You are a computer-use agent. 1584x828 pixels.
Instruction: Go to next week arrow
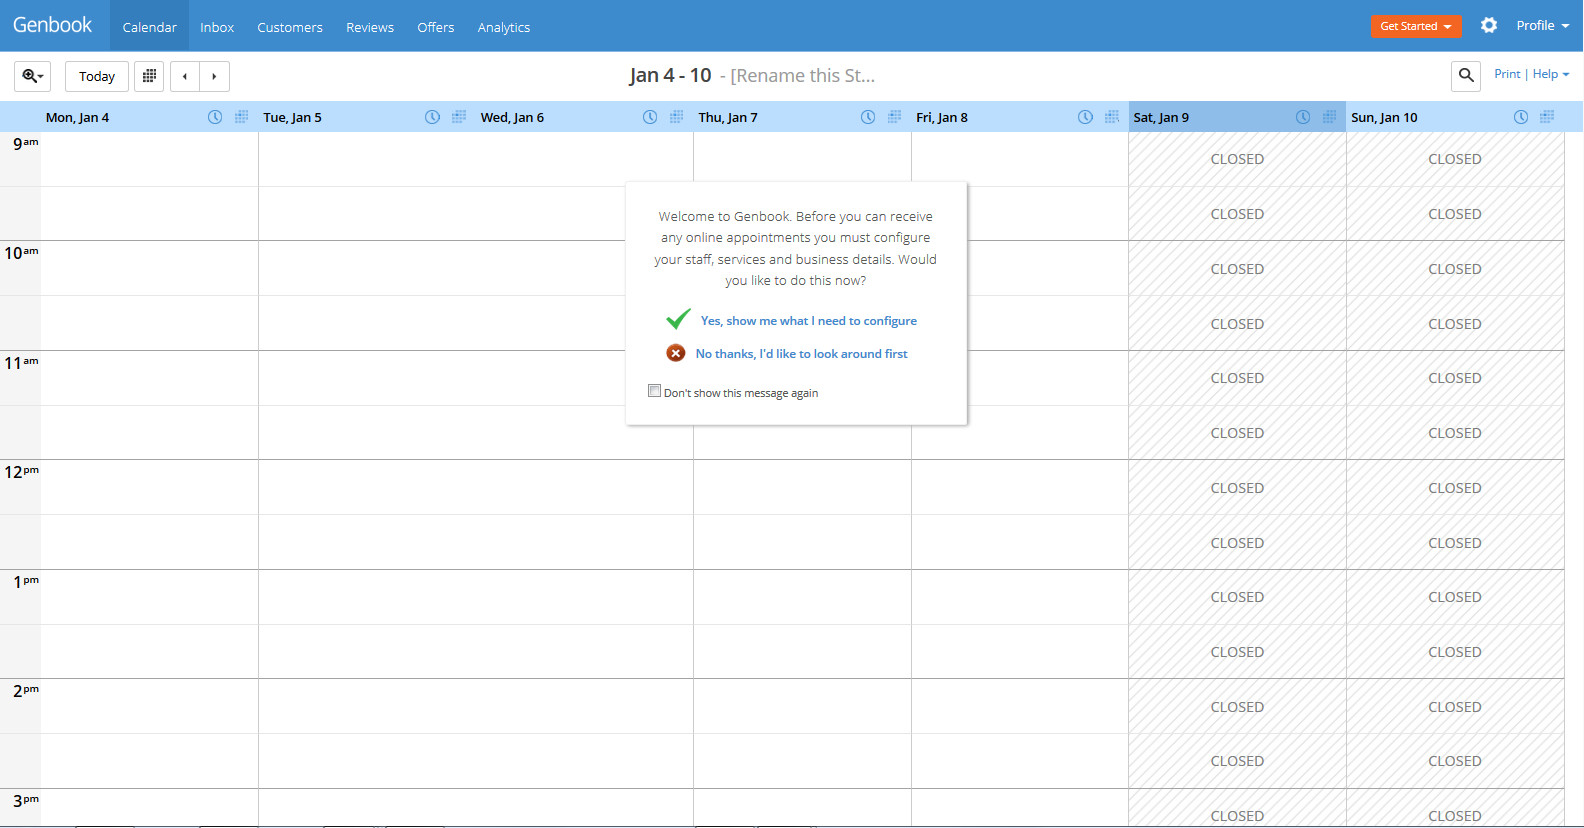click(x=214, y=76)
